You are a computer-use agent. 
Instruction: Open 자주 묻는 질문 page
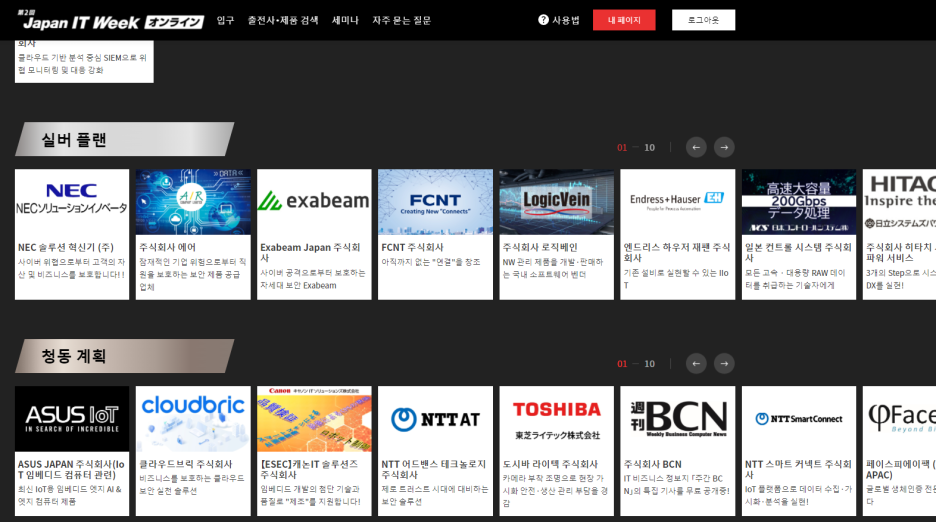click(x=402, y=20)
